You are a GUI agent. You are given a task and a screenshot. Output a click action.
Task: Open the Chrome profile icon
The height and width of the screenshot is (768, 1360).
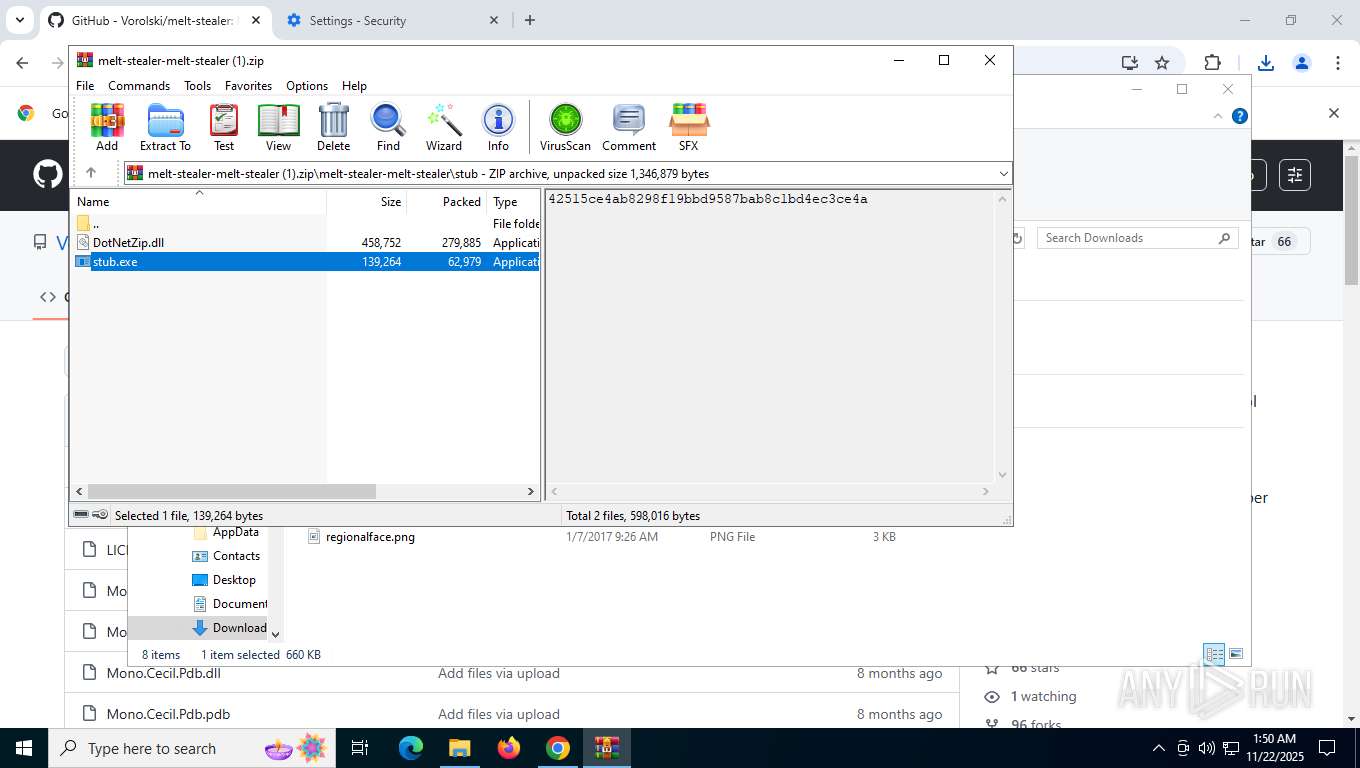(x=1302, y=63)
